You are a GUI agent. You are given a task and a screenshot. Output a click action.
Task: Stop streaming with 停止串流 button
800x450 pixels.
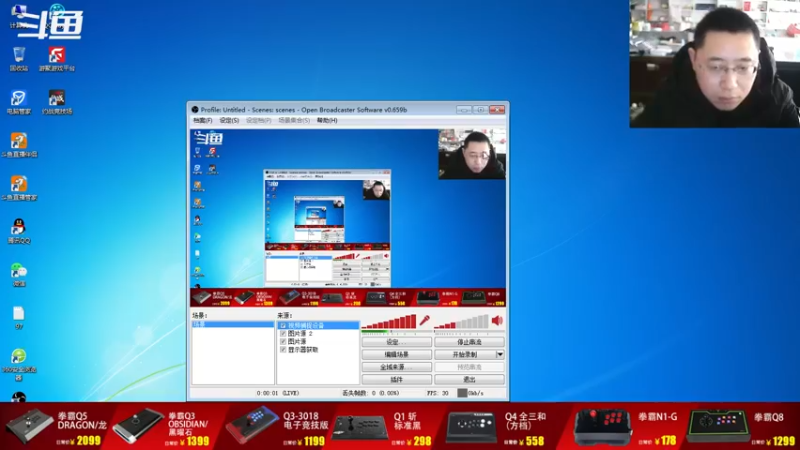pyautogui.click(x=469, y=342)
